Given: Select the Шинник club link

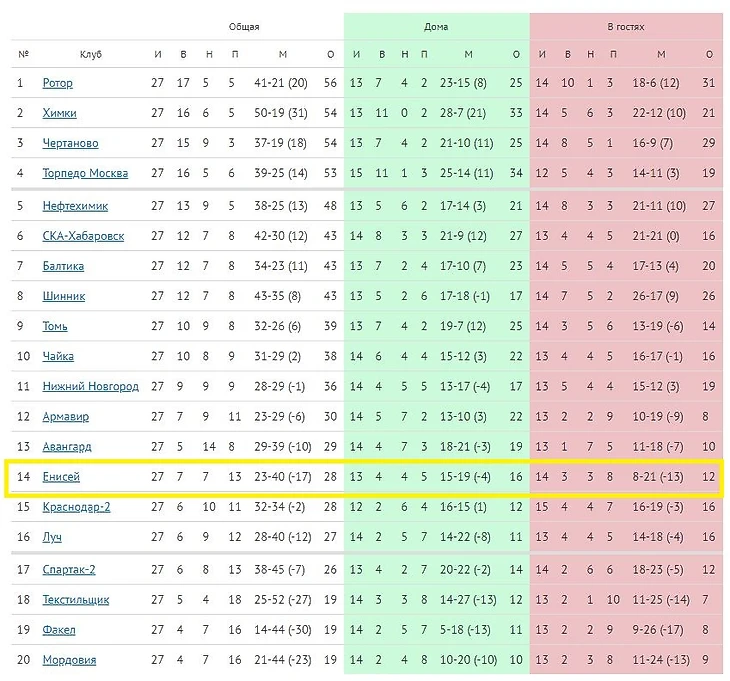Looking at the screenshot, I should (x=63, y=296).
